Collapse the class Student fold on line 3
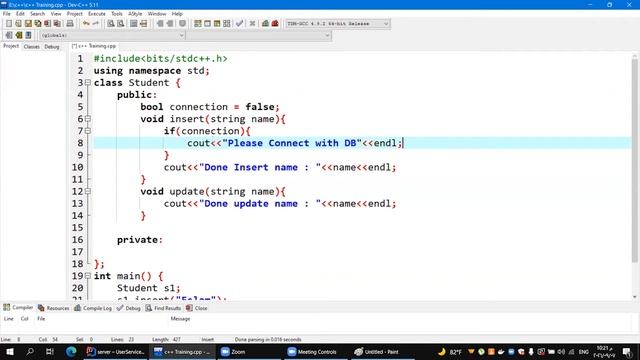Screen dimensions: 640x360 [88, 82]
